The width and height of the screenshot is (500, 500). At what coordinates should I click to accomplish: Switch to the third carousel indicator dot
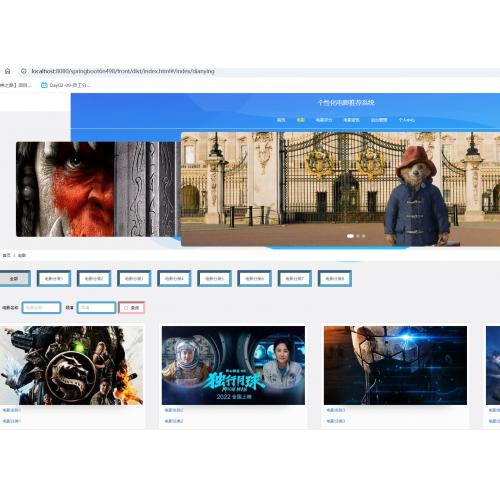click(x=364, y=236)
